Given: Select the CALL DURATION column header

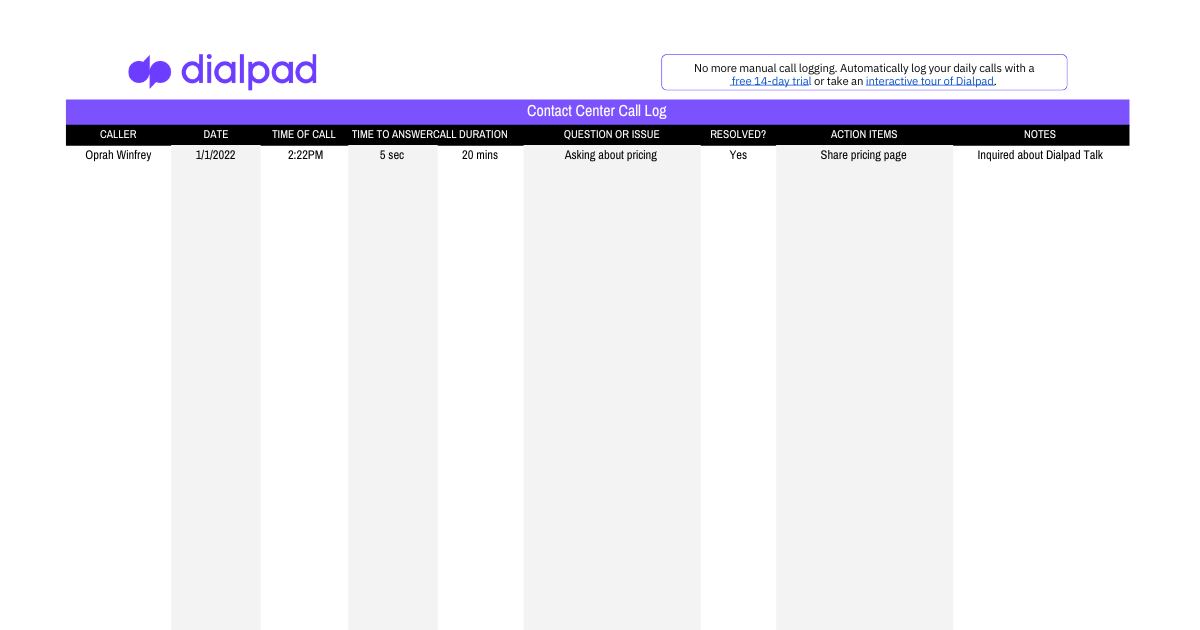Looking at the screenshot, I should click(x=471, y=134).
